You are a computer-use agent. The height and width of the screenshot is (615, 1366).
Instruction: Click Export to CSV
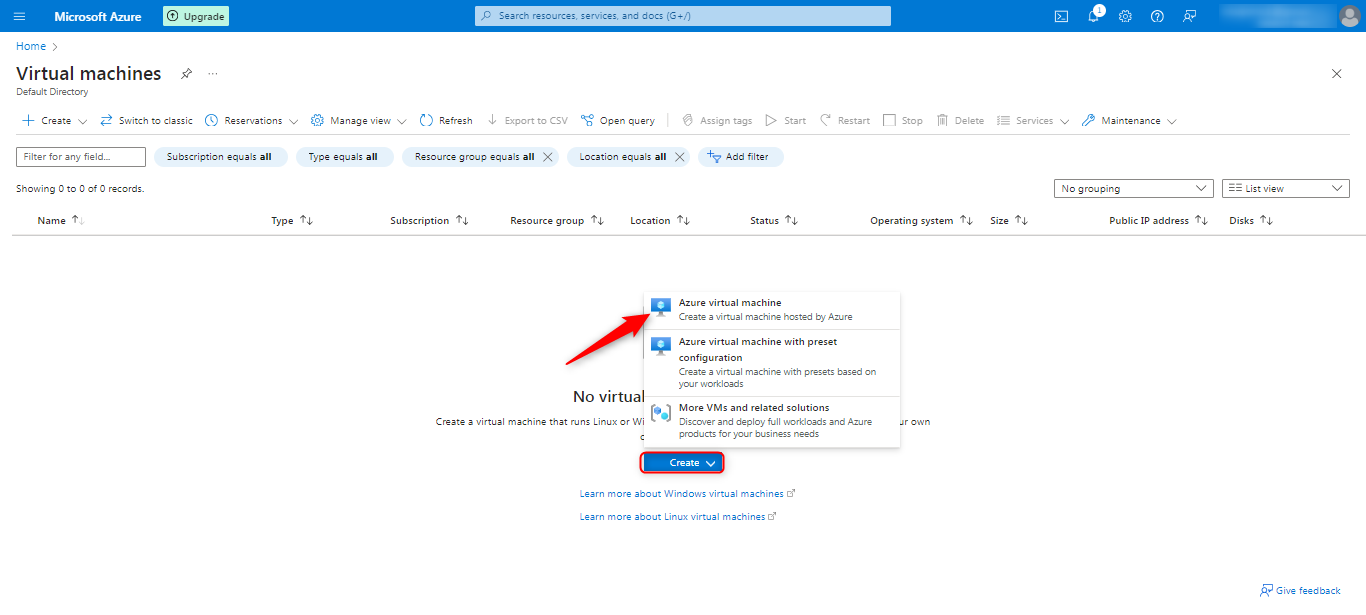click(527, 120)
